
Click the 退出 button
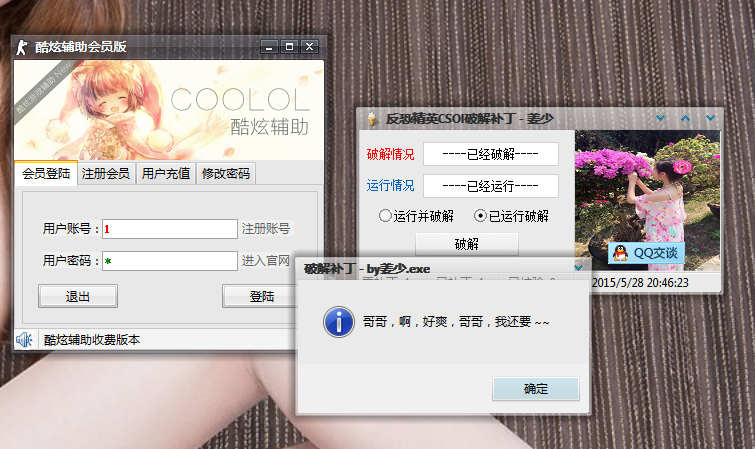click(78, 296)
